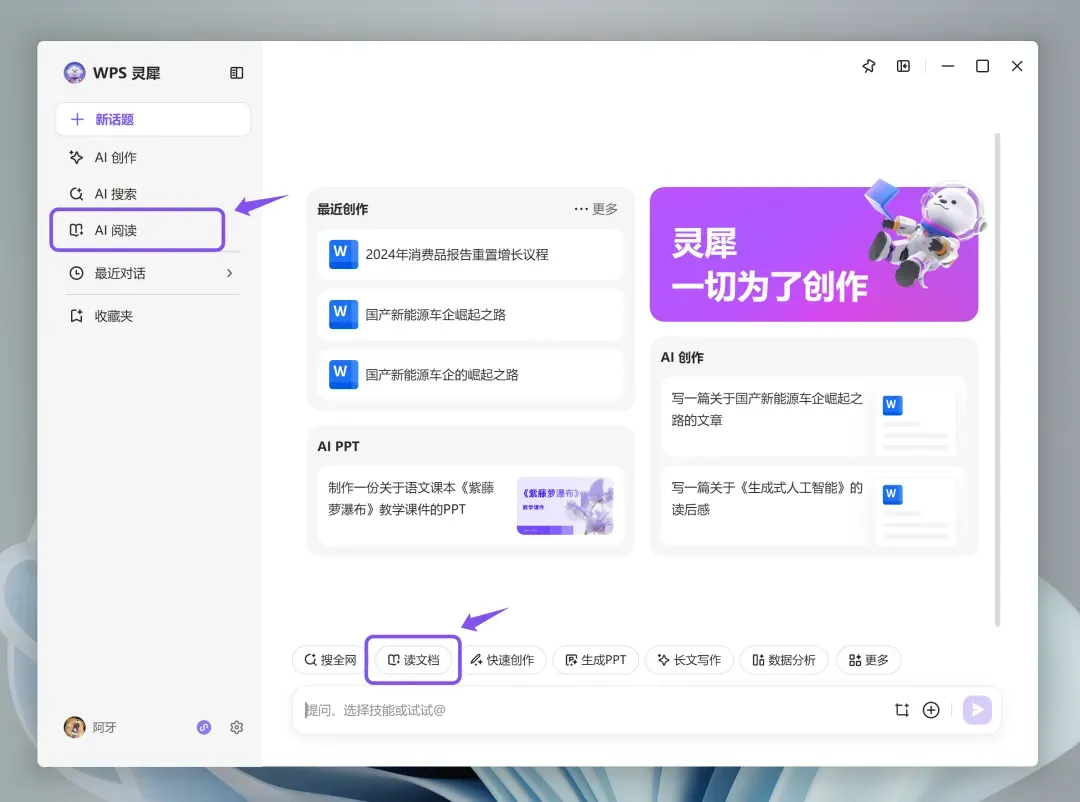Start a 新话题
This screenshot has height=802, width=1080.
pos(153,119)
